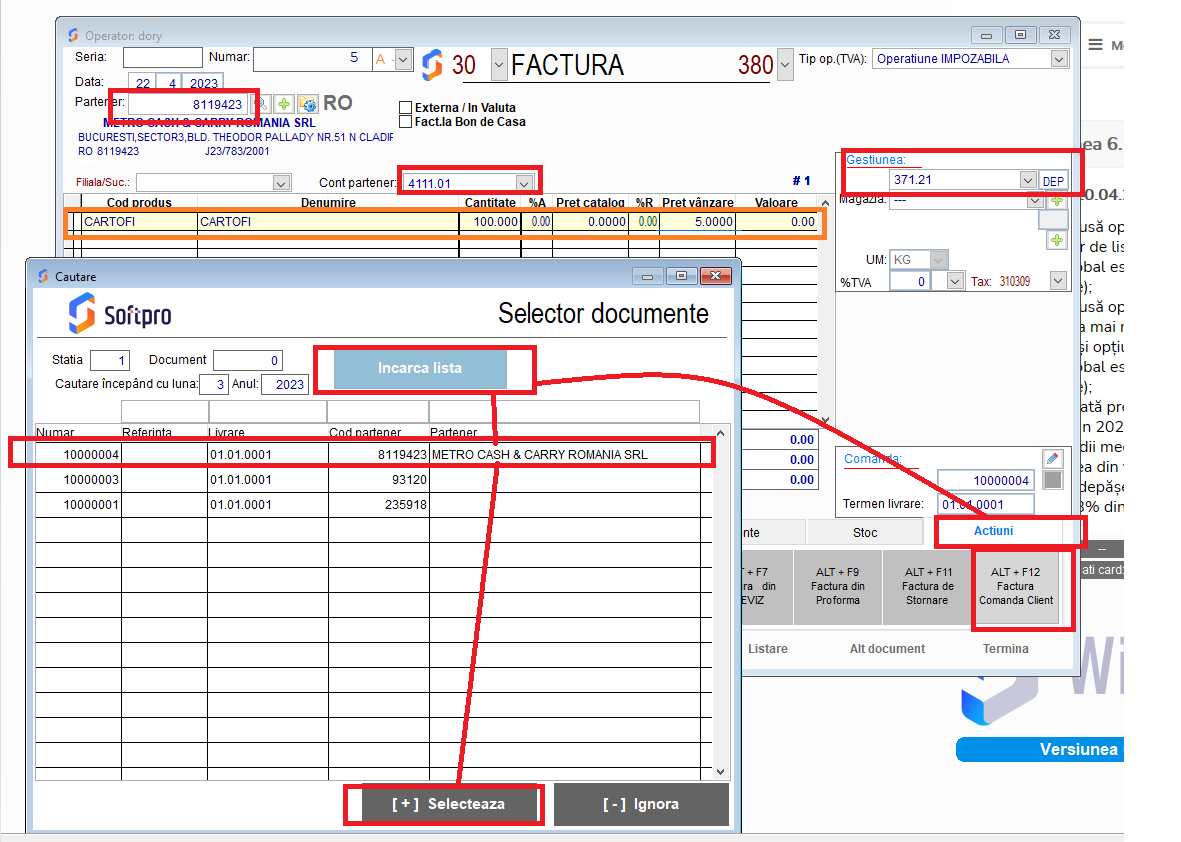The image size is (1181, 842).
Task: Open the Filiala/Suc. dropdown
Action: coord(281,183)
